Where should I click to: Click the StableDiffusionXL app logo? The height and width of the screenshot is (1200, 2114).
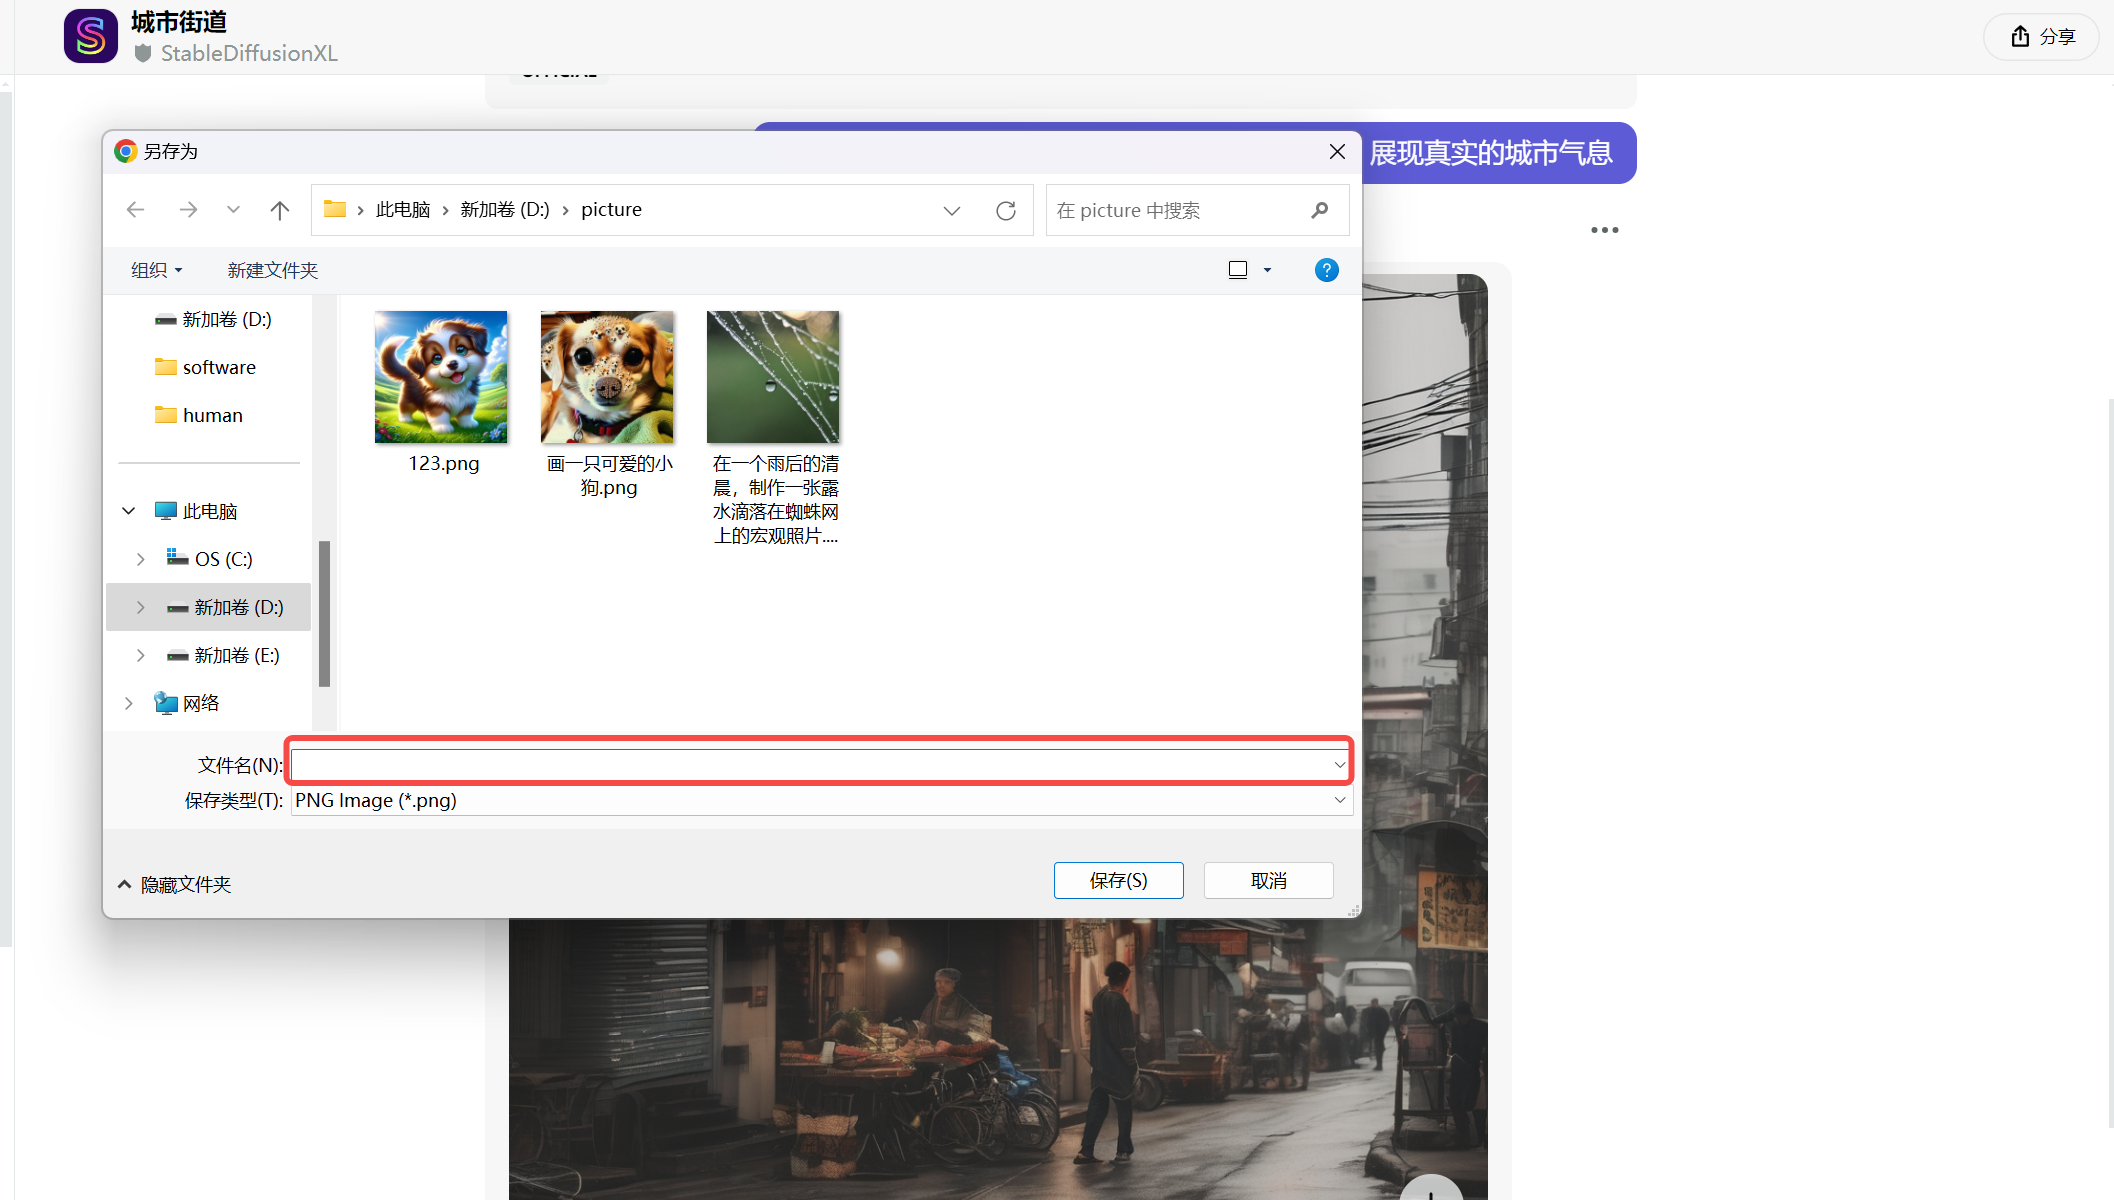click(90, 36)
